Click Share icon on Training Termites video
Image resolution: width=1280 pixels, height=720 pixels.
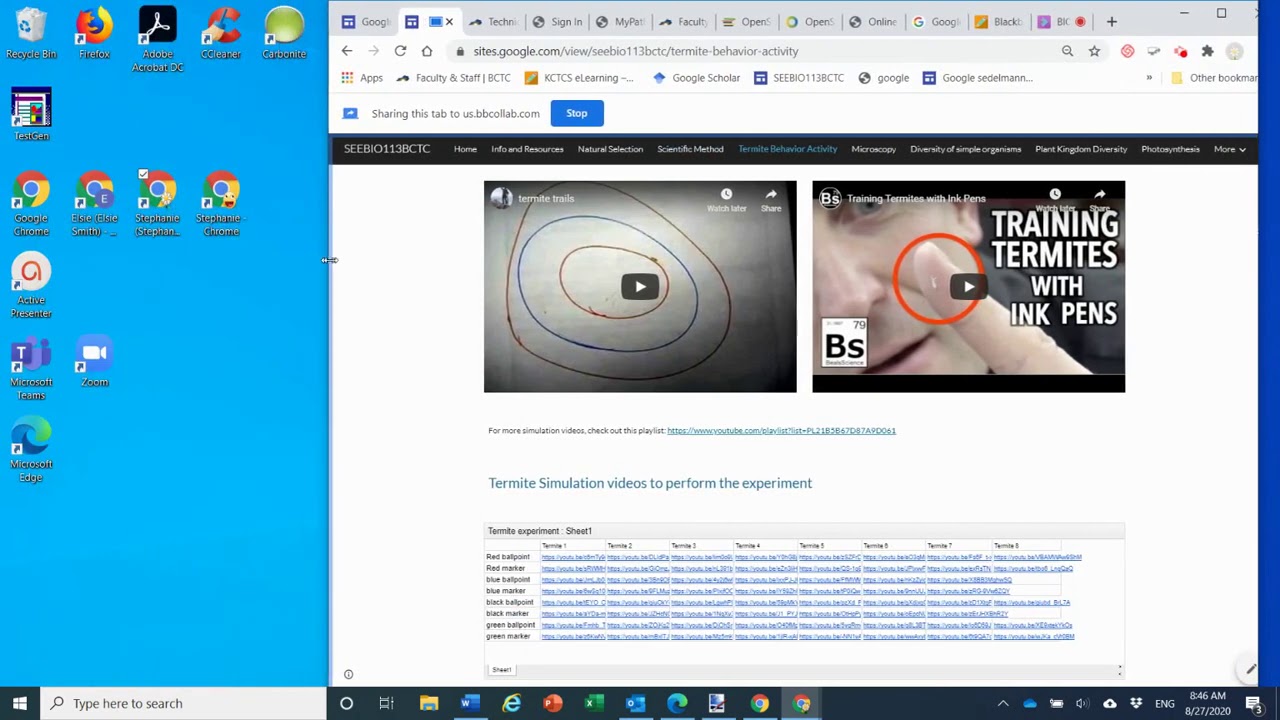pyautogui.click(x=1099, y=199)
